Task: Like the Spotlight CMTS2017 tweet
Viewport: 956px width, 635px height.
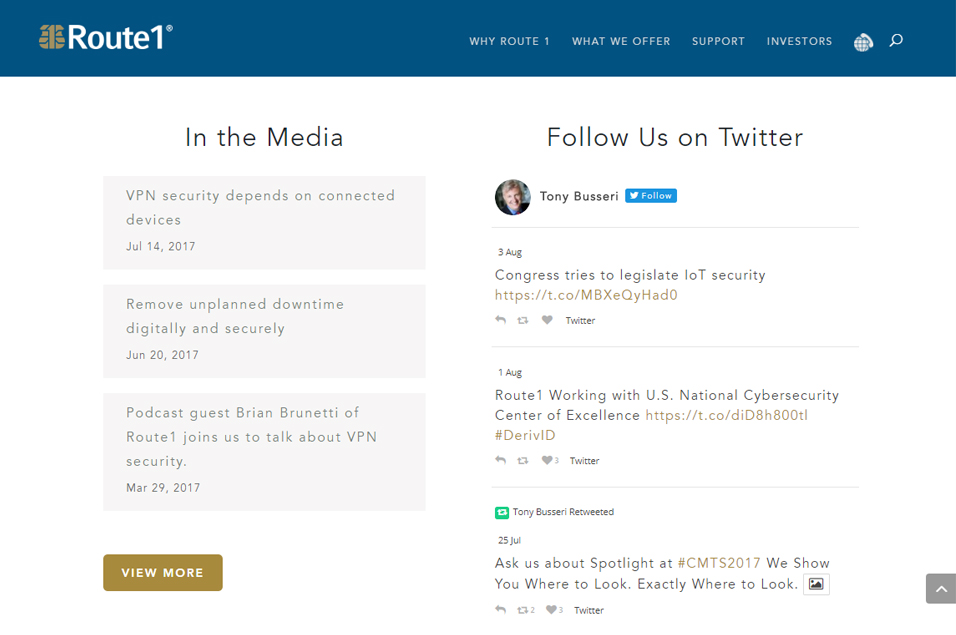Action: point(552,610)
